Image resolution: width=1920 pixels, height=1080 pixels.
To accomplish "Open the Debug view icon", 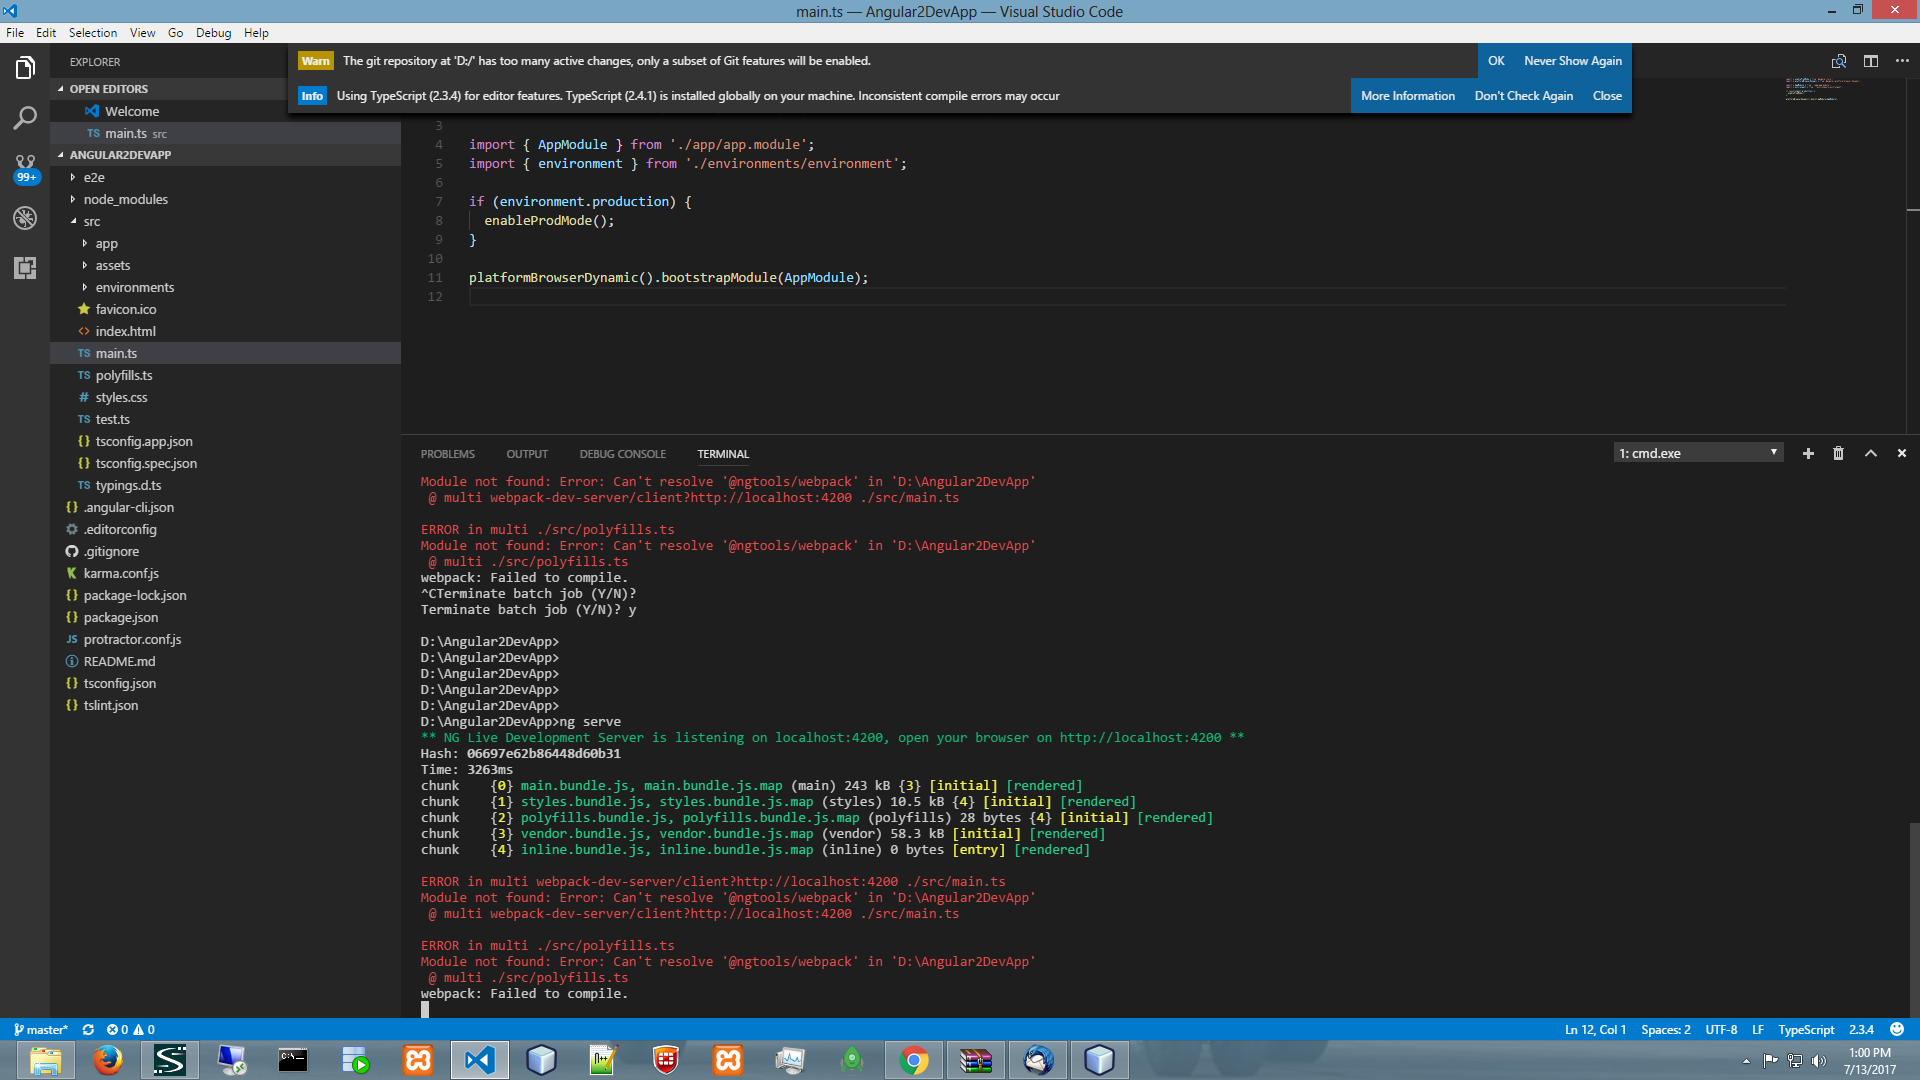I will coord(25,218).
